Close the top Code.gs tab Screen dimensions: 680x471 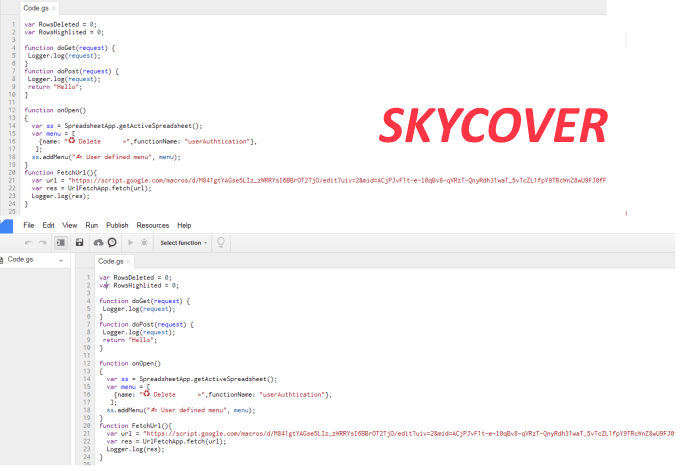[53, 8]
